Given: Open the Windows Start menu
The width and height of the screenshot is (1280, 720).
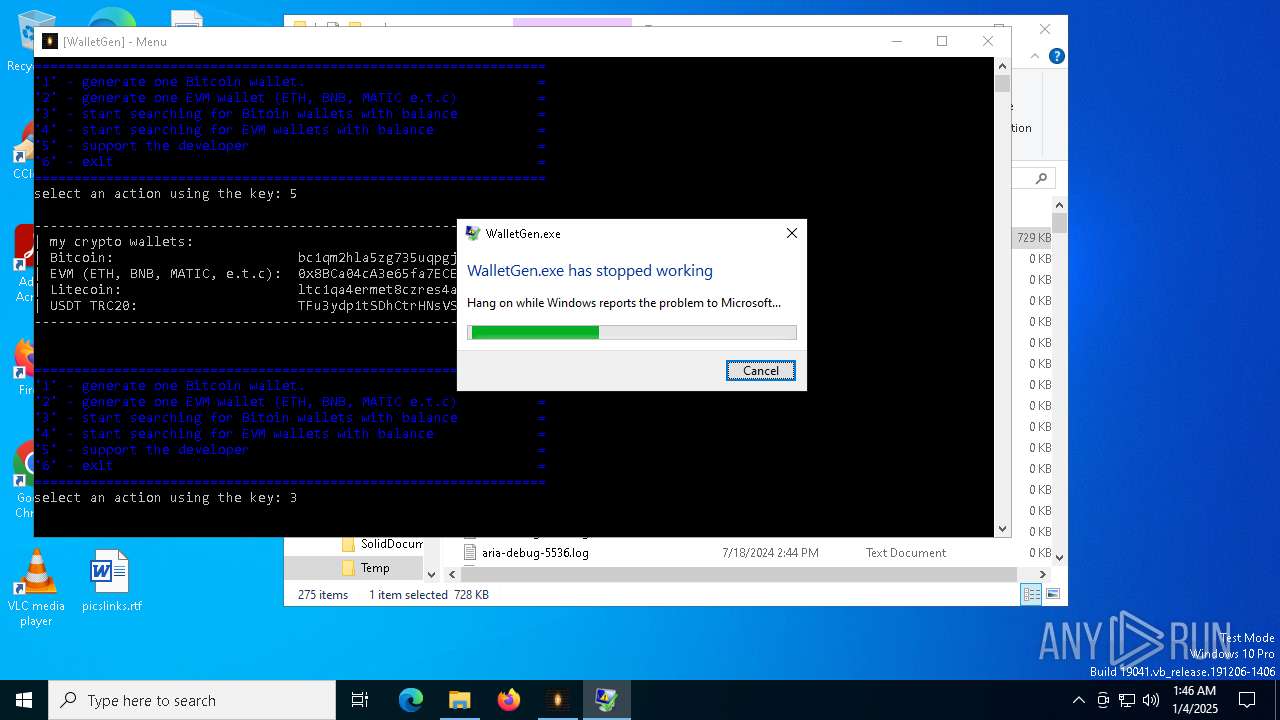Looking at the screenshot, I should point(24,700).
